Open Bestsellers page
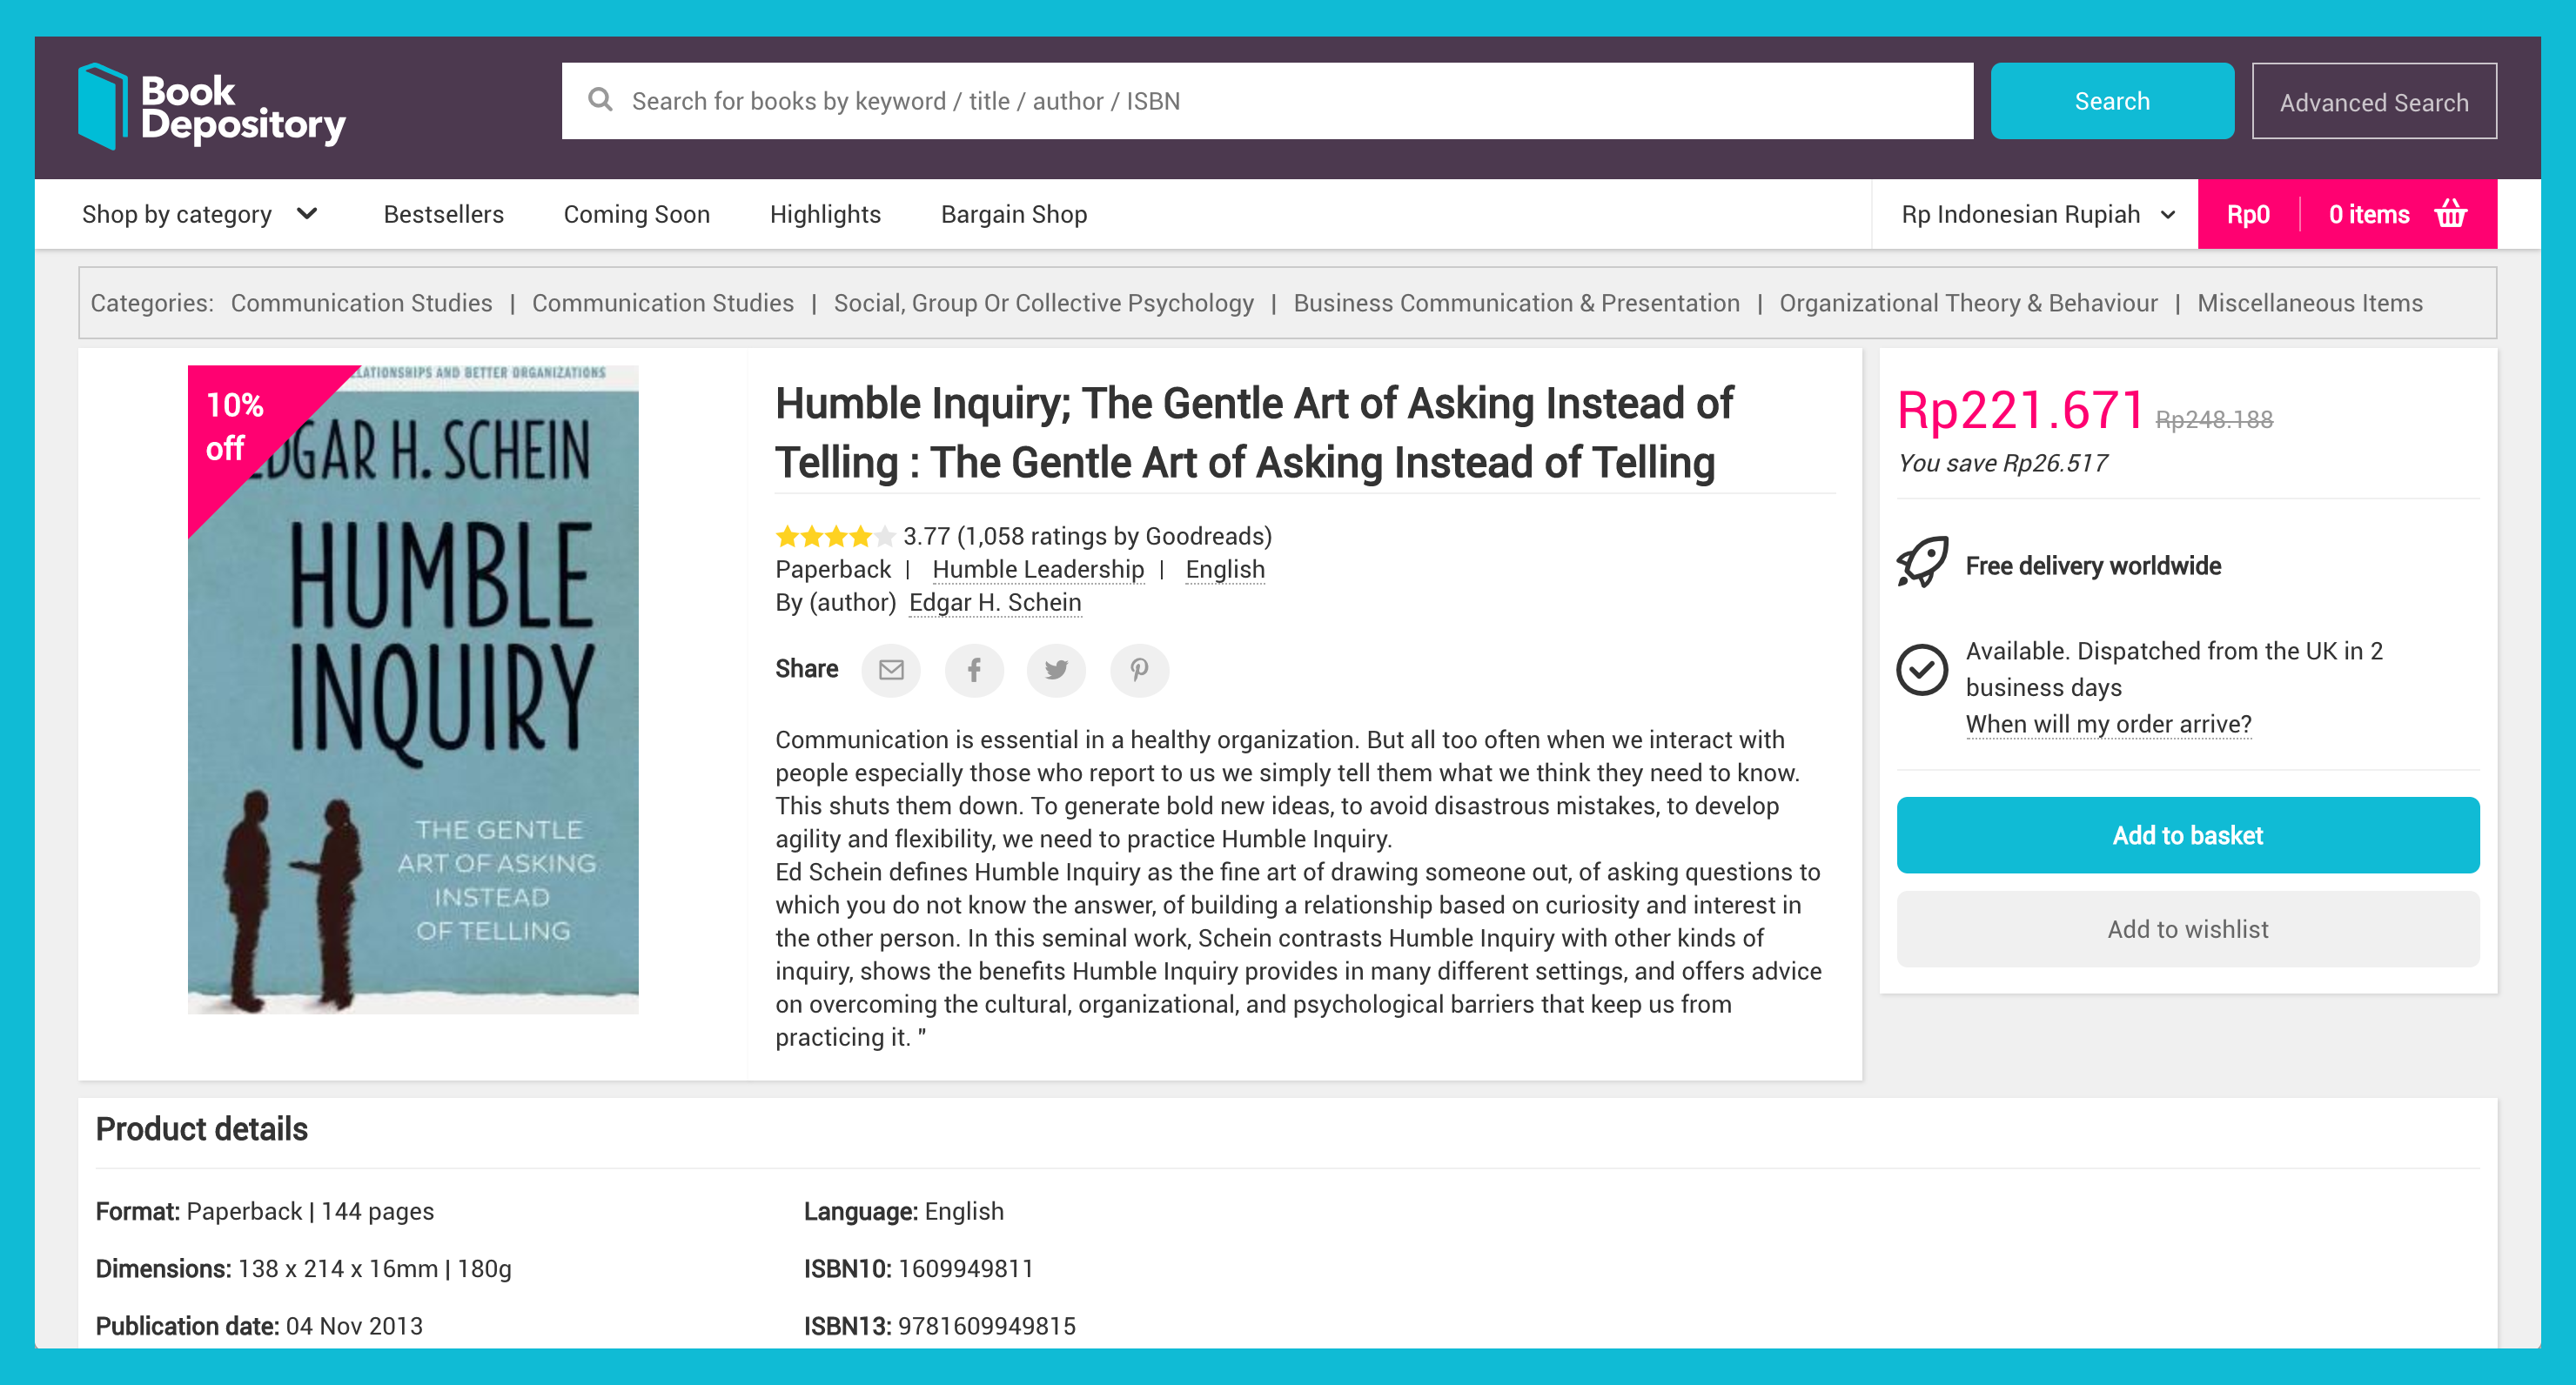The image size is (2576, 1385). point(443,214)
